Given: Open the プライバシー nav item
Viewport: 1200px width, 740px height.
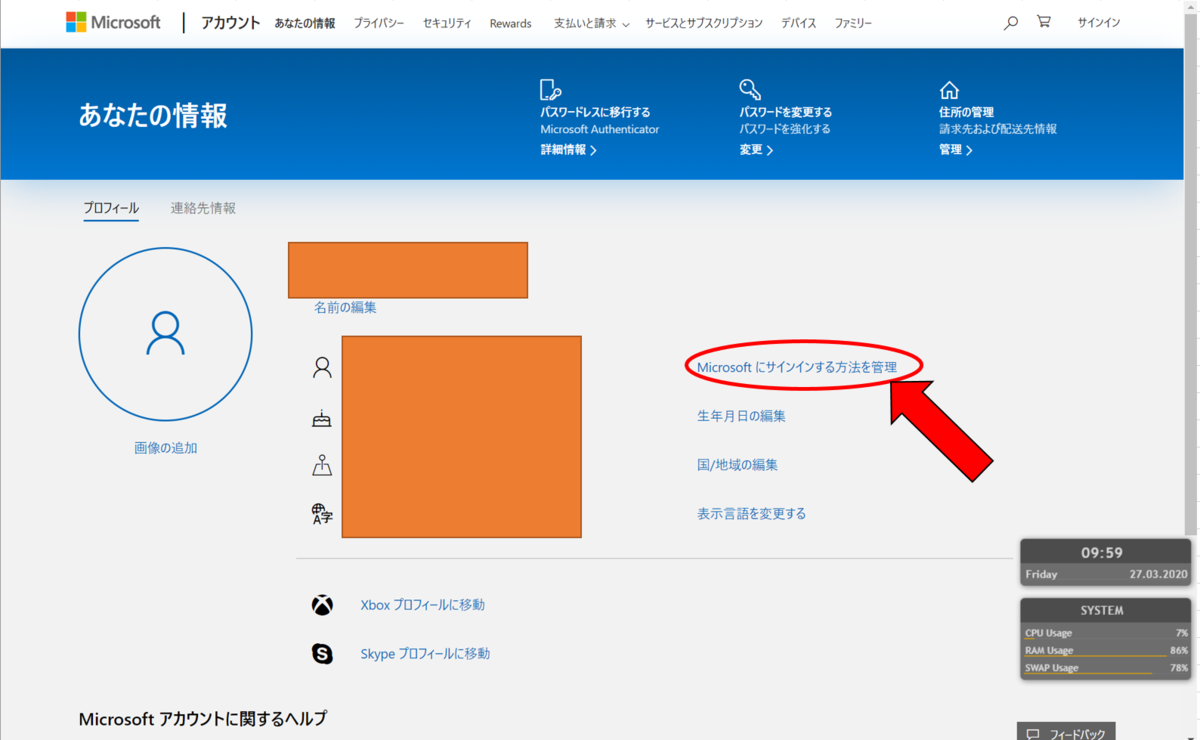Looking at the screenshot, I should pyautogui.click(x=379, y=23).
